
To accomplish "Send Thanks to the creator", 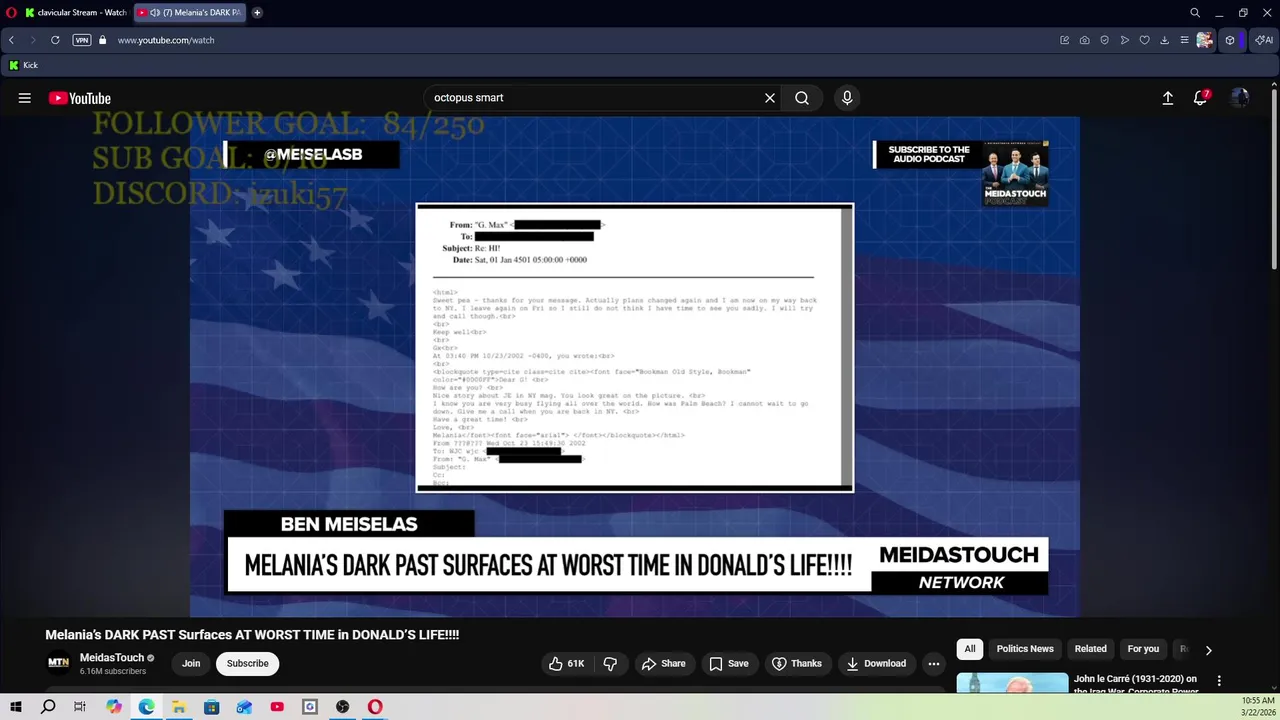I will tap(797, 663).
